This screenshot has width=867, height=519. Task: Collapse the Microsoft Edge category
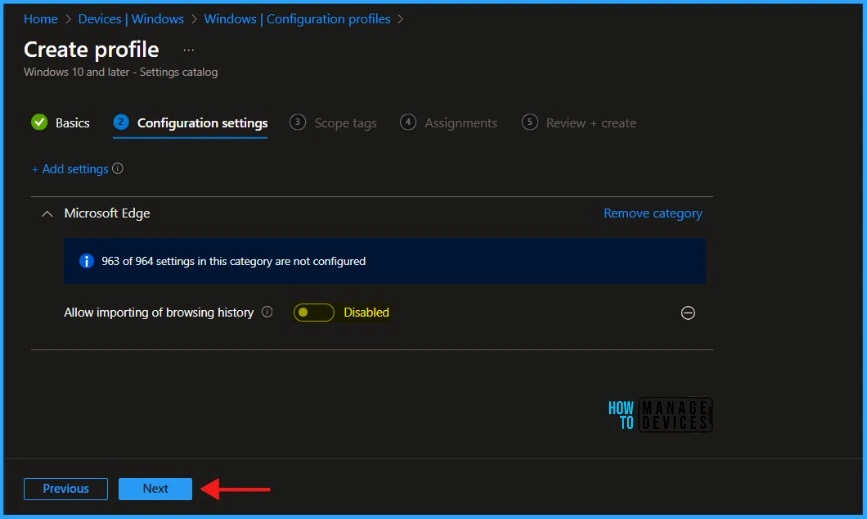click(x=48, y=214)
